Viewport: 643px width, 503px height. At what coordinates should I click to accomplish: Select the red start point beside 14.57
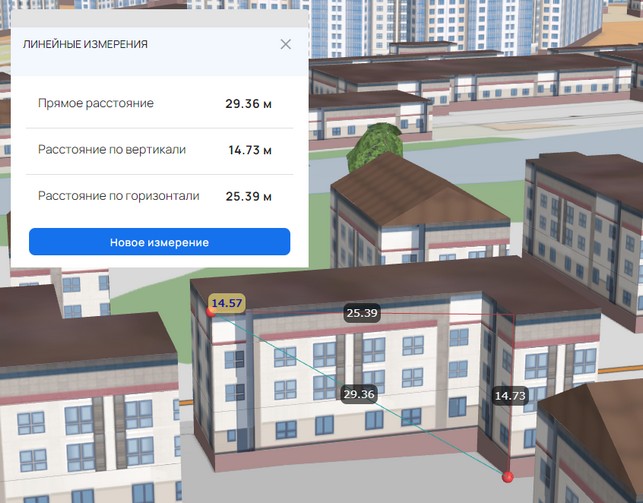210,312
